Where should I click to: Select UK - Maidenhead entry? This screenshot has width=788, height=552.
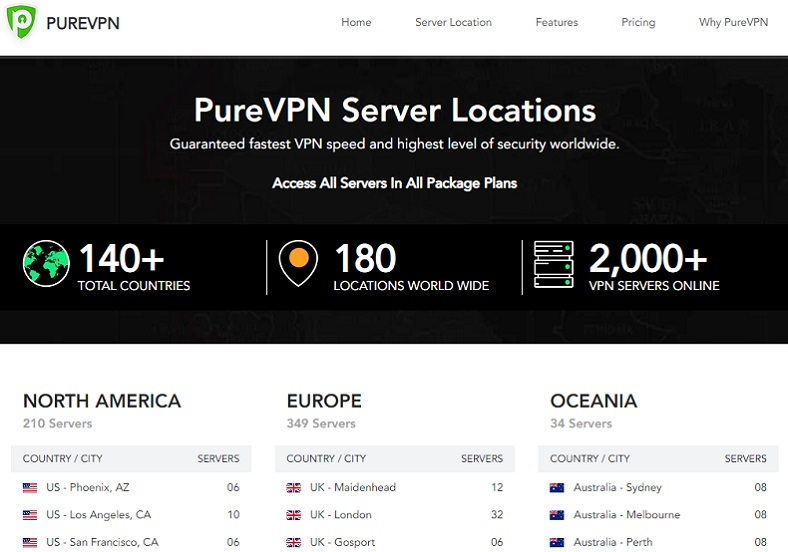click(x=395, y=487)
